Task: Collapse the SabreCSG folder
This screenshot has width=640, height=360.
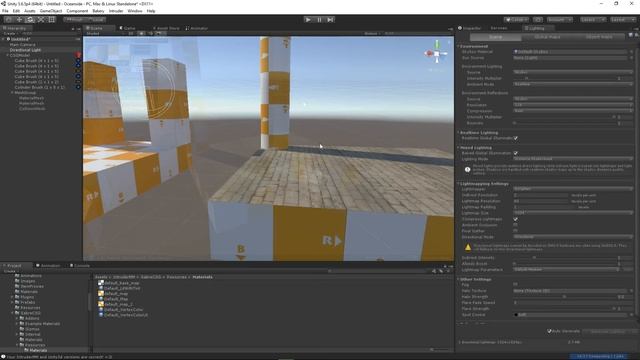Action: tap(12, 313)
